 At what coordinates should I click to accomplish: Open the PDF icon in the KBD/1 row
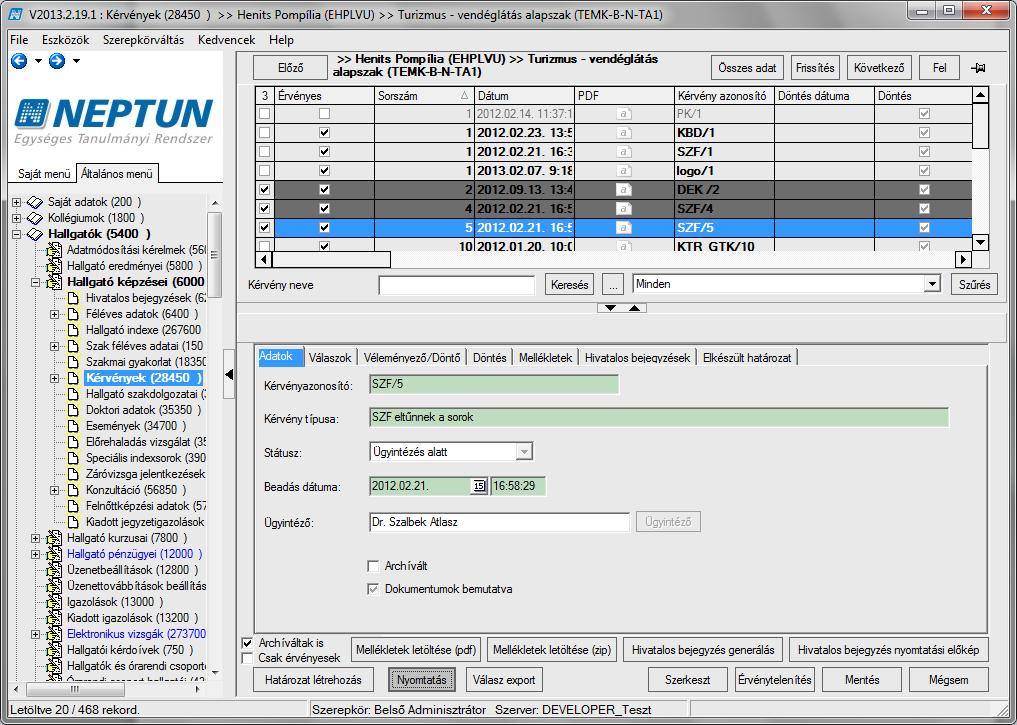click(x=624, y=133)
